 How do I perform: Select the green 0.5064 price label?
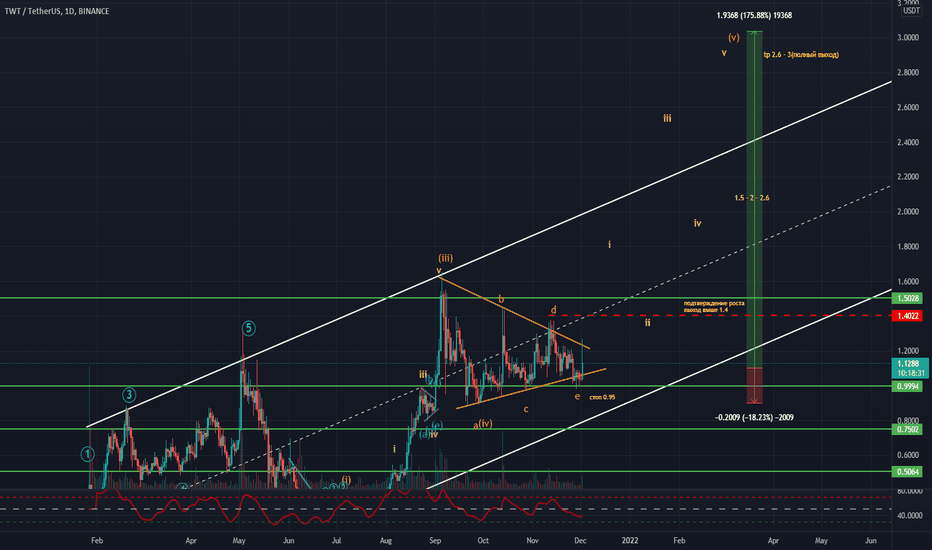pos(908,472)
